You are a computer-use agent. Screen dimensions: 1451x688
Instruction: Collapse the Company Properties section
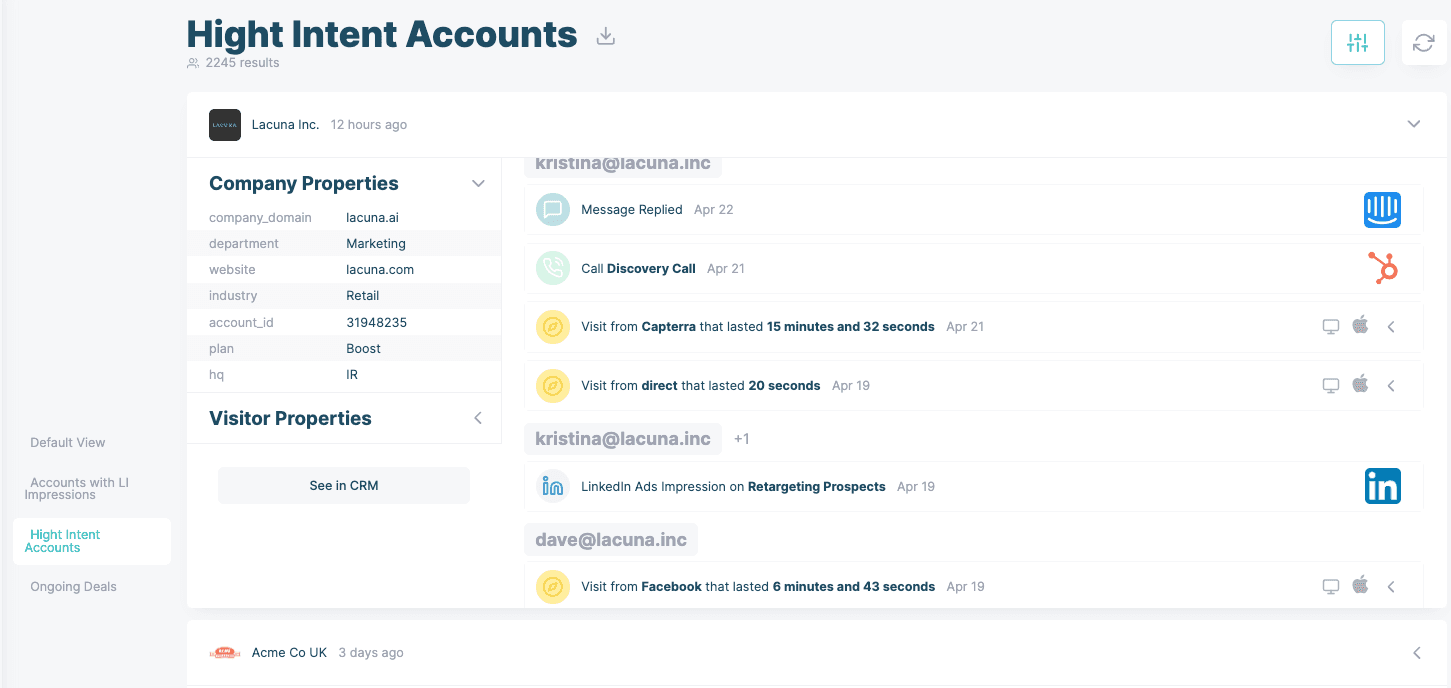click(478, 184)
